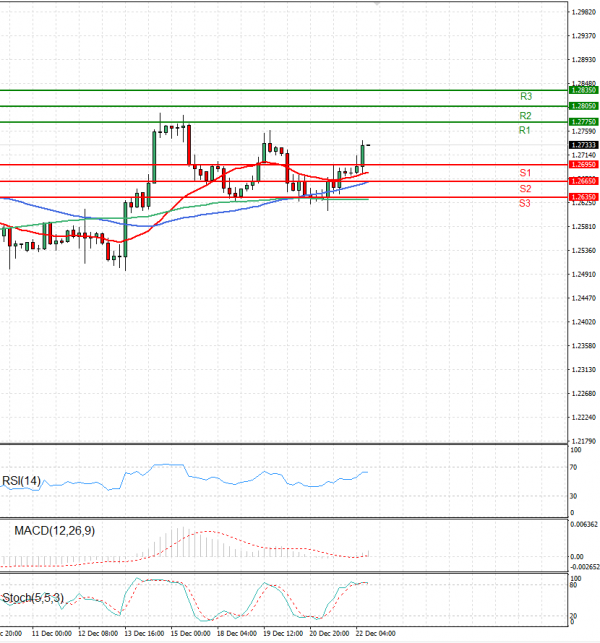Click the 1.27590 price axis value

(x=584, y=131)
